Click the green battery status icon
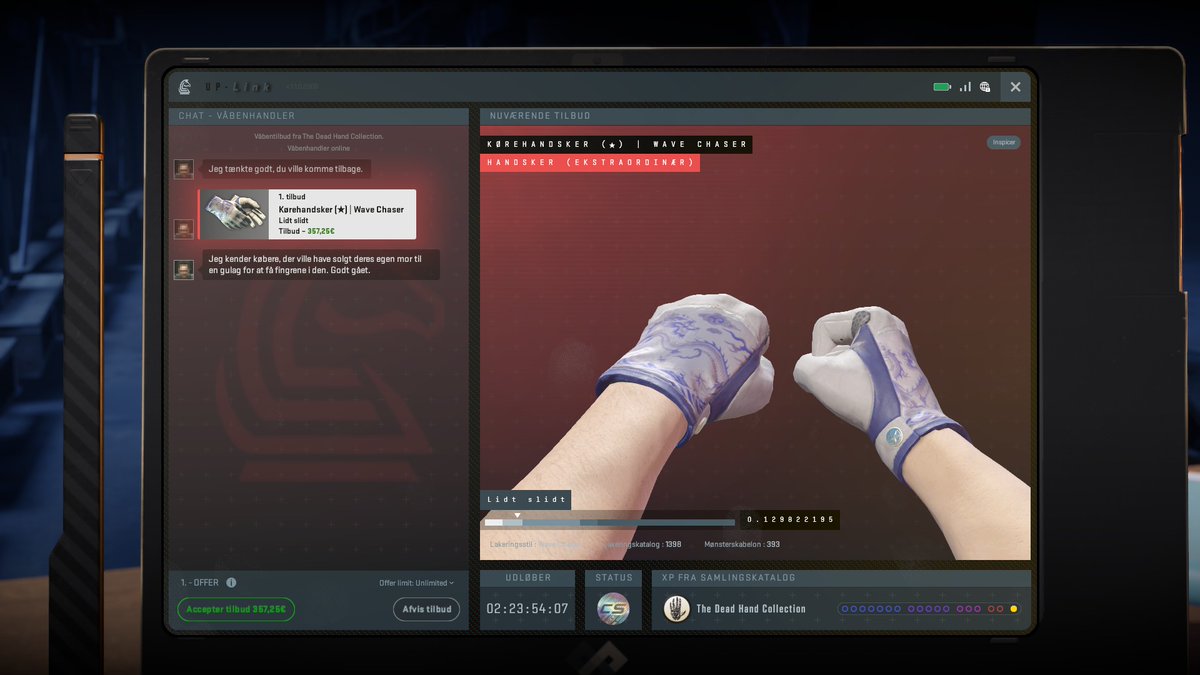This screenshot has width=1200, height=675. coord(942,87)
